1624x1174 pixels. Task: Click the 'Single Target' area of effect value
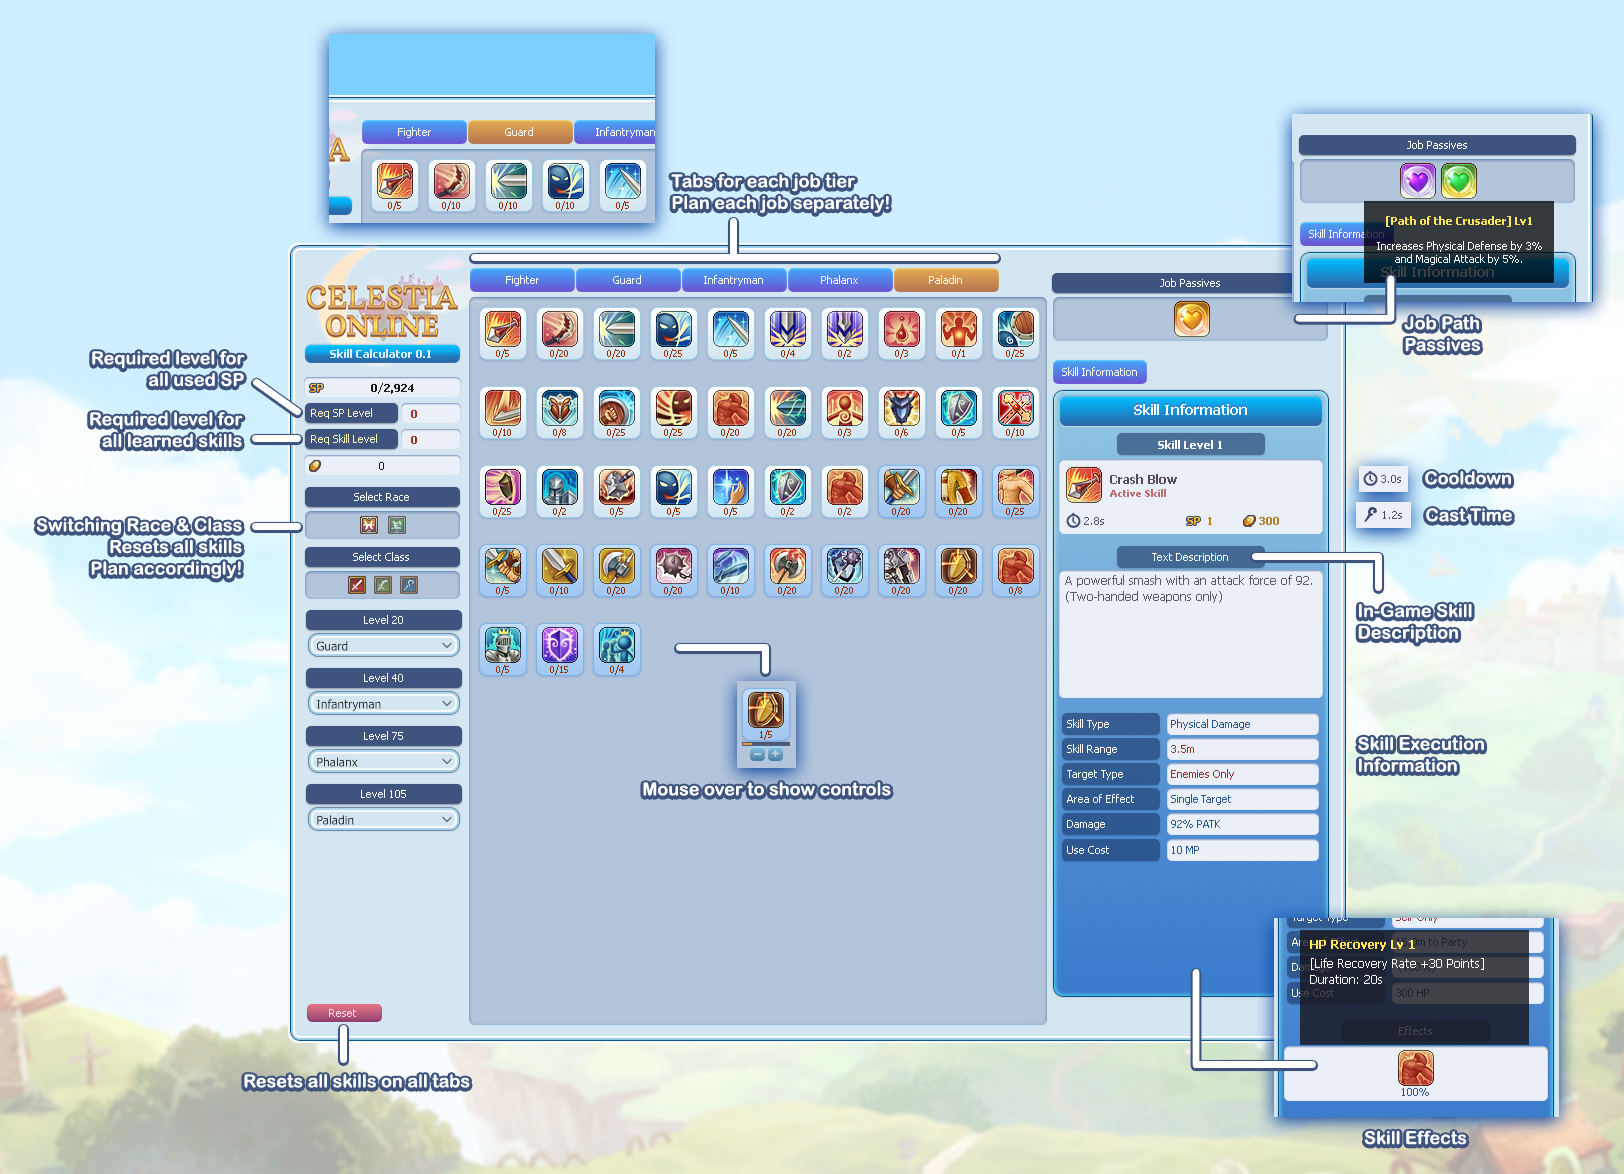(1242, 799)
